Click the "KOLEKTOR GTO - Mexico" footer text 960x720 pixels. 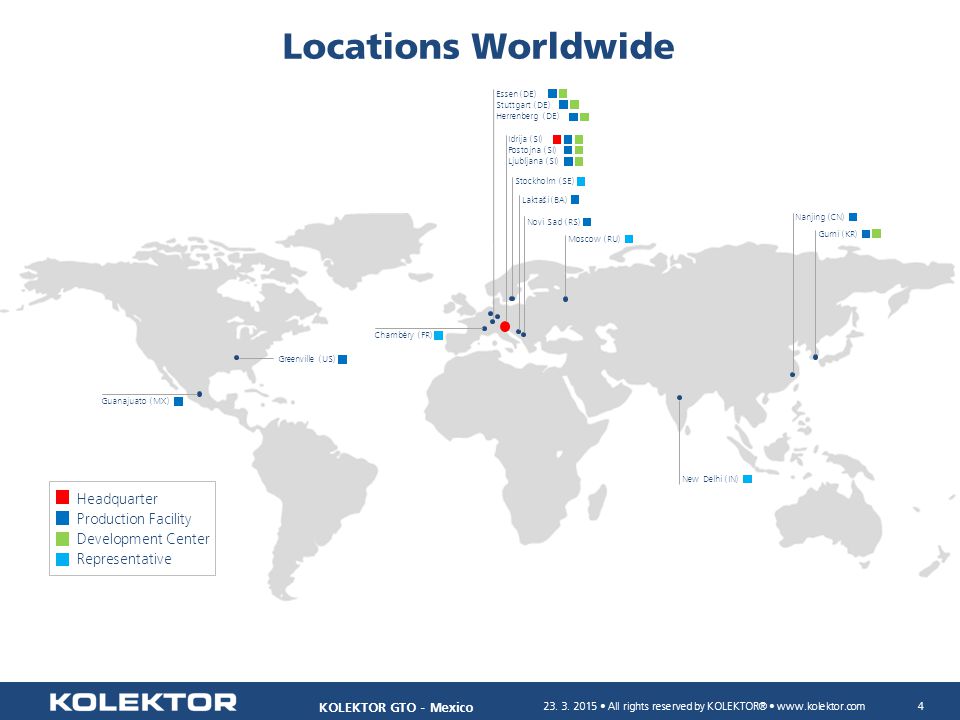click(396, 707)
